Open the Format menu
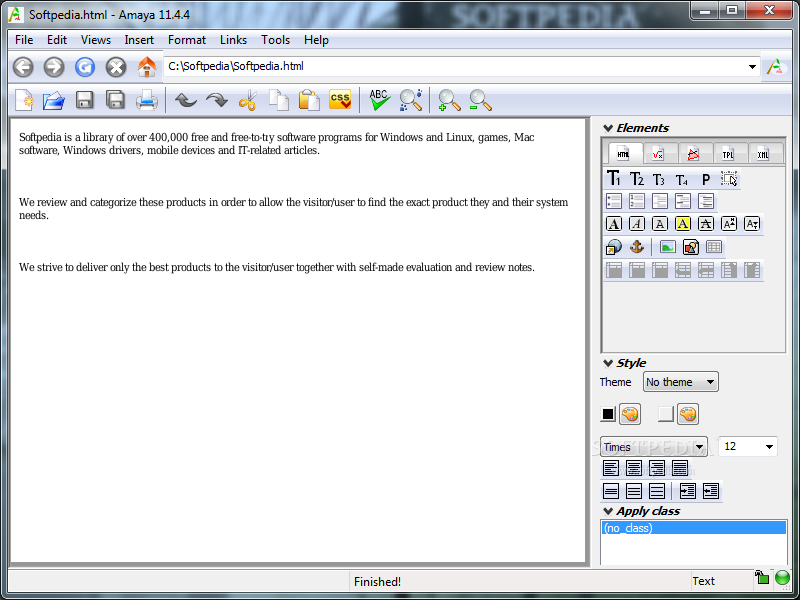 pos(187,40)
